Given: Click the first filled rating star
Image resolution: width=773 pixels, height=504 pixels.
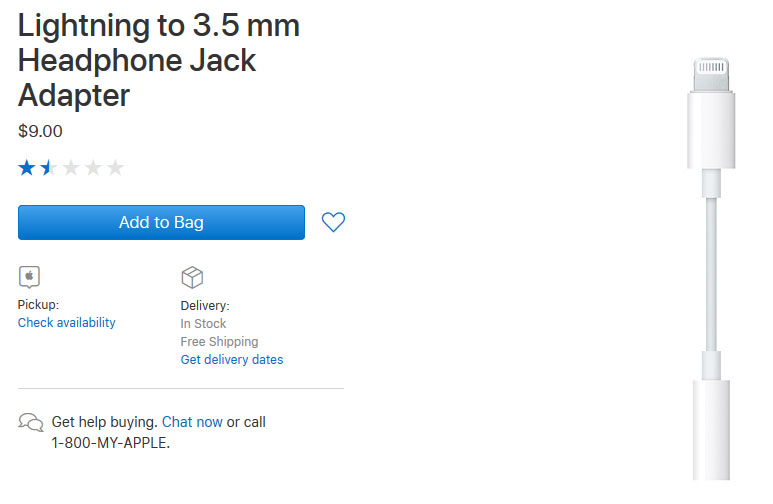Looking at the screenshot, I should 27,168.
